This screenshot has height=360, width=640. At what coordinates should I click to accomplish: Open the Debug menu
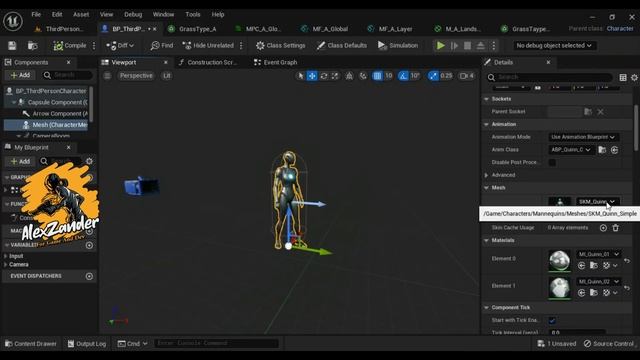click(x=133, y=14)
